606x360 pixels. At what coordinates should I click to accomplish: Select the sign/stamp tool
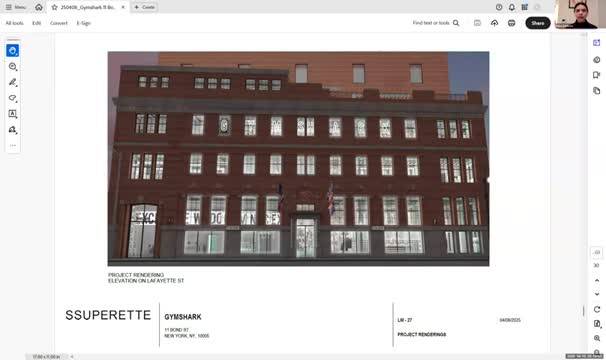tap(12, 130)
